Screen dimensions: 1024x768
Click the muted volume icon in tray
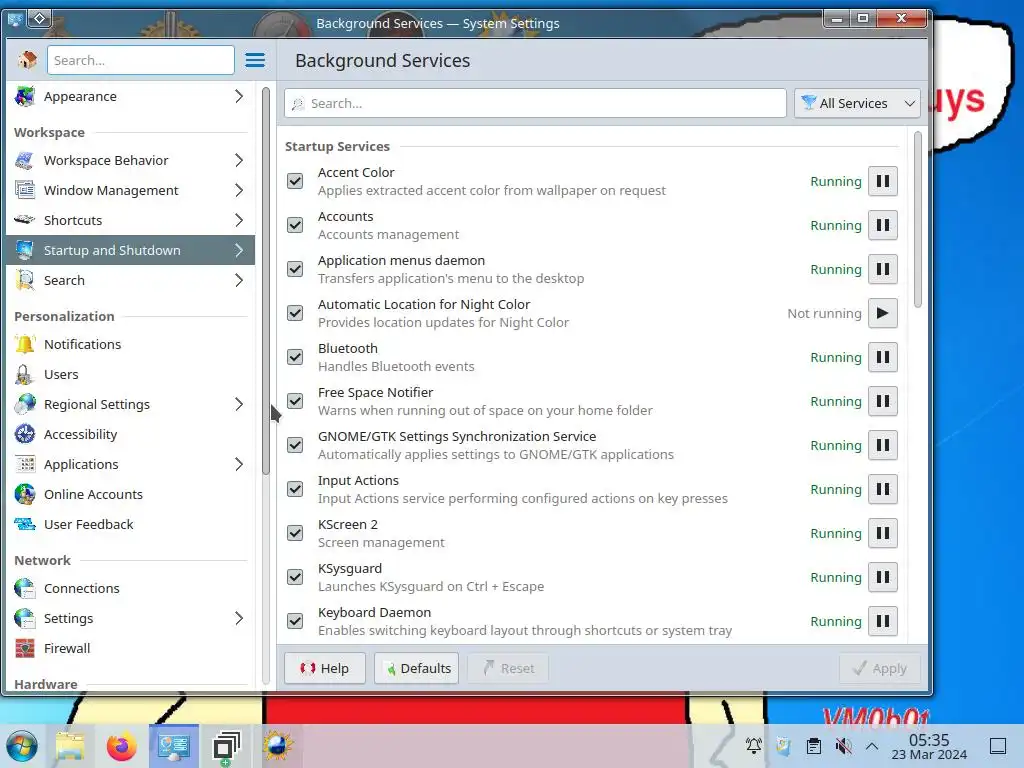844,746
